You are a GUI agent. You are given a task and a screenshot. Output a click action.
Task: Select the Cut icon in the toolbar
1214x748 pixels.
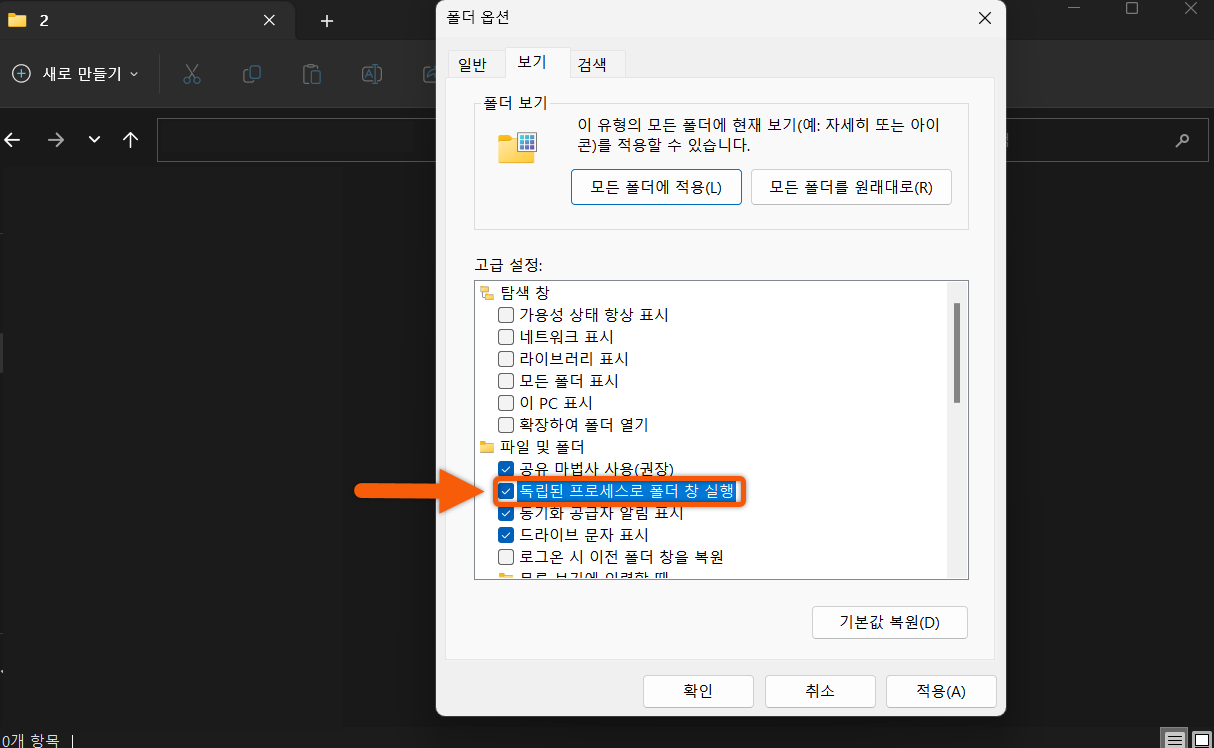click(191, 73)
